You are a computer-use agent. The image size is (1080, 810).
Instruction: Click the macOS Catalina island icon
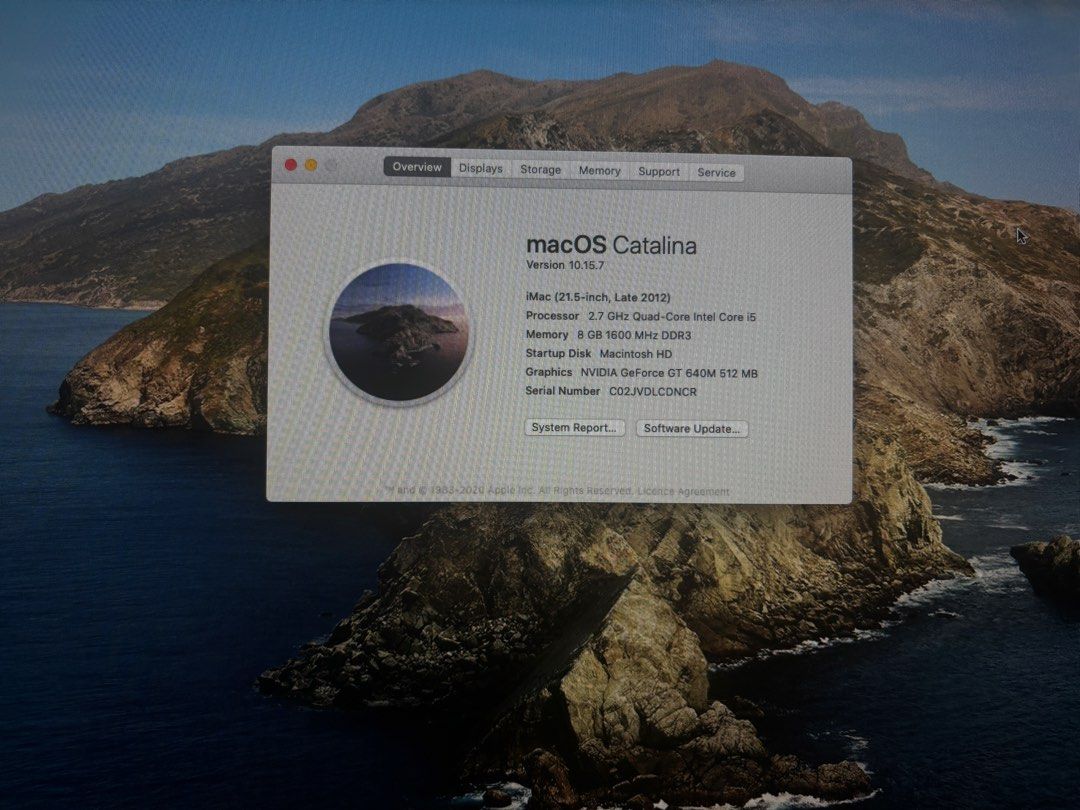click(399, 331)
